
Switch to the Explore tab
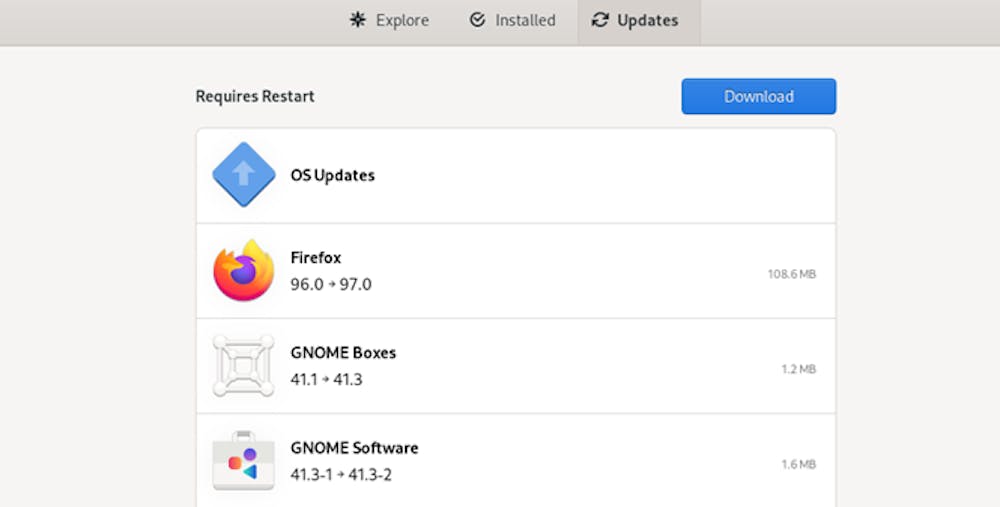[389, 20]
